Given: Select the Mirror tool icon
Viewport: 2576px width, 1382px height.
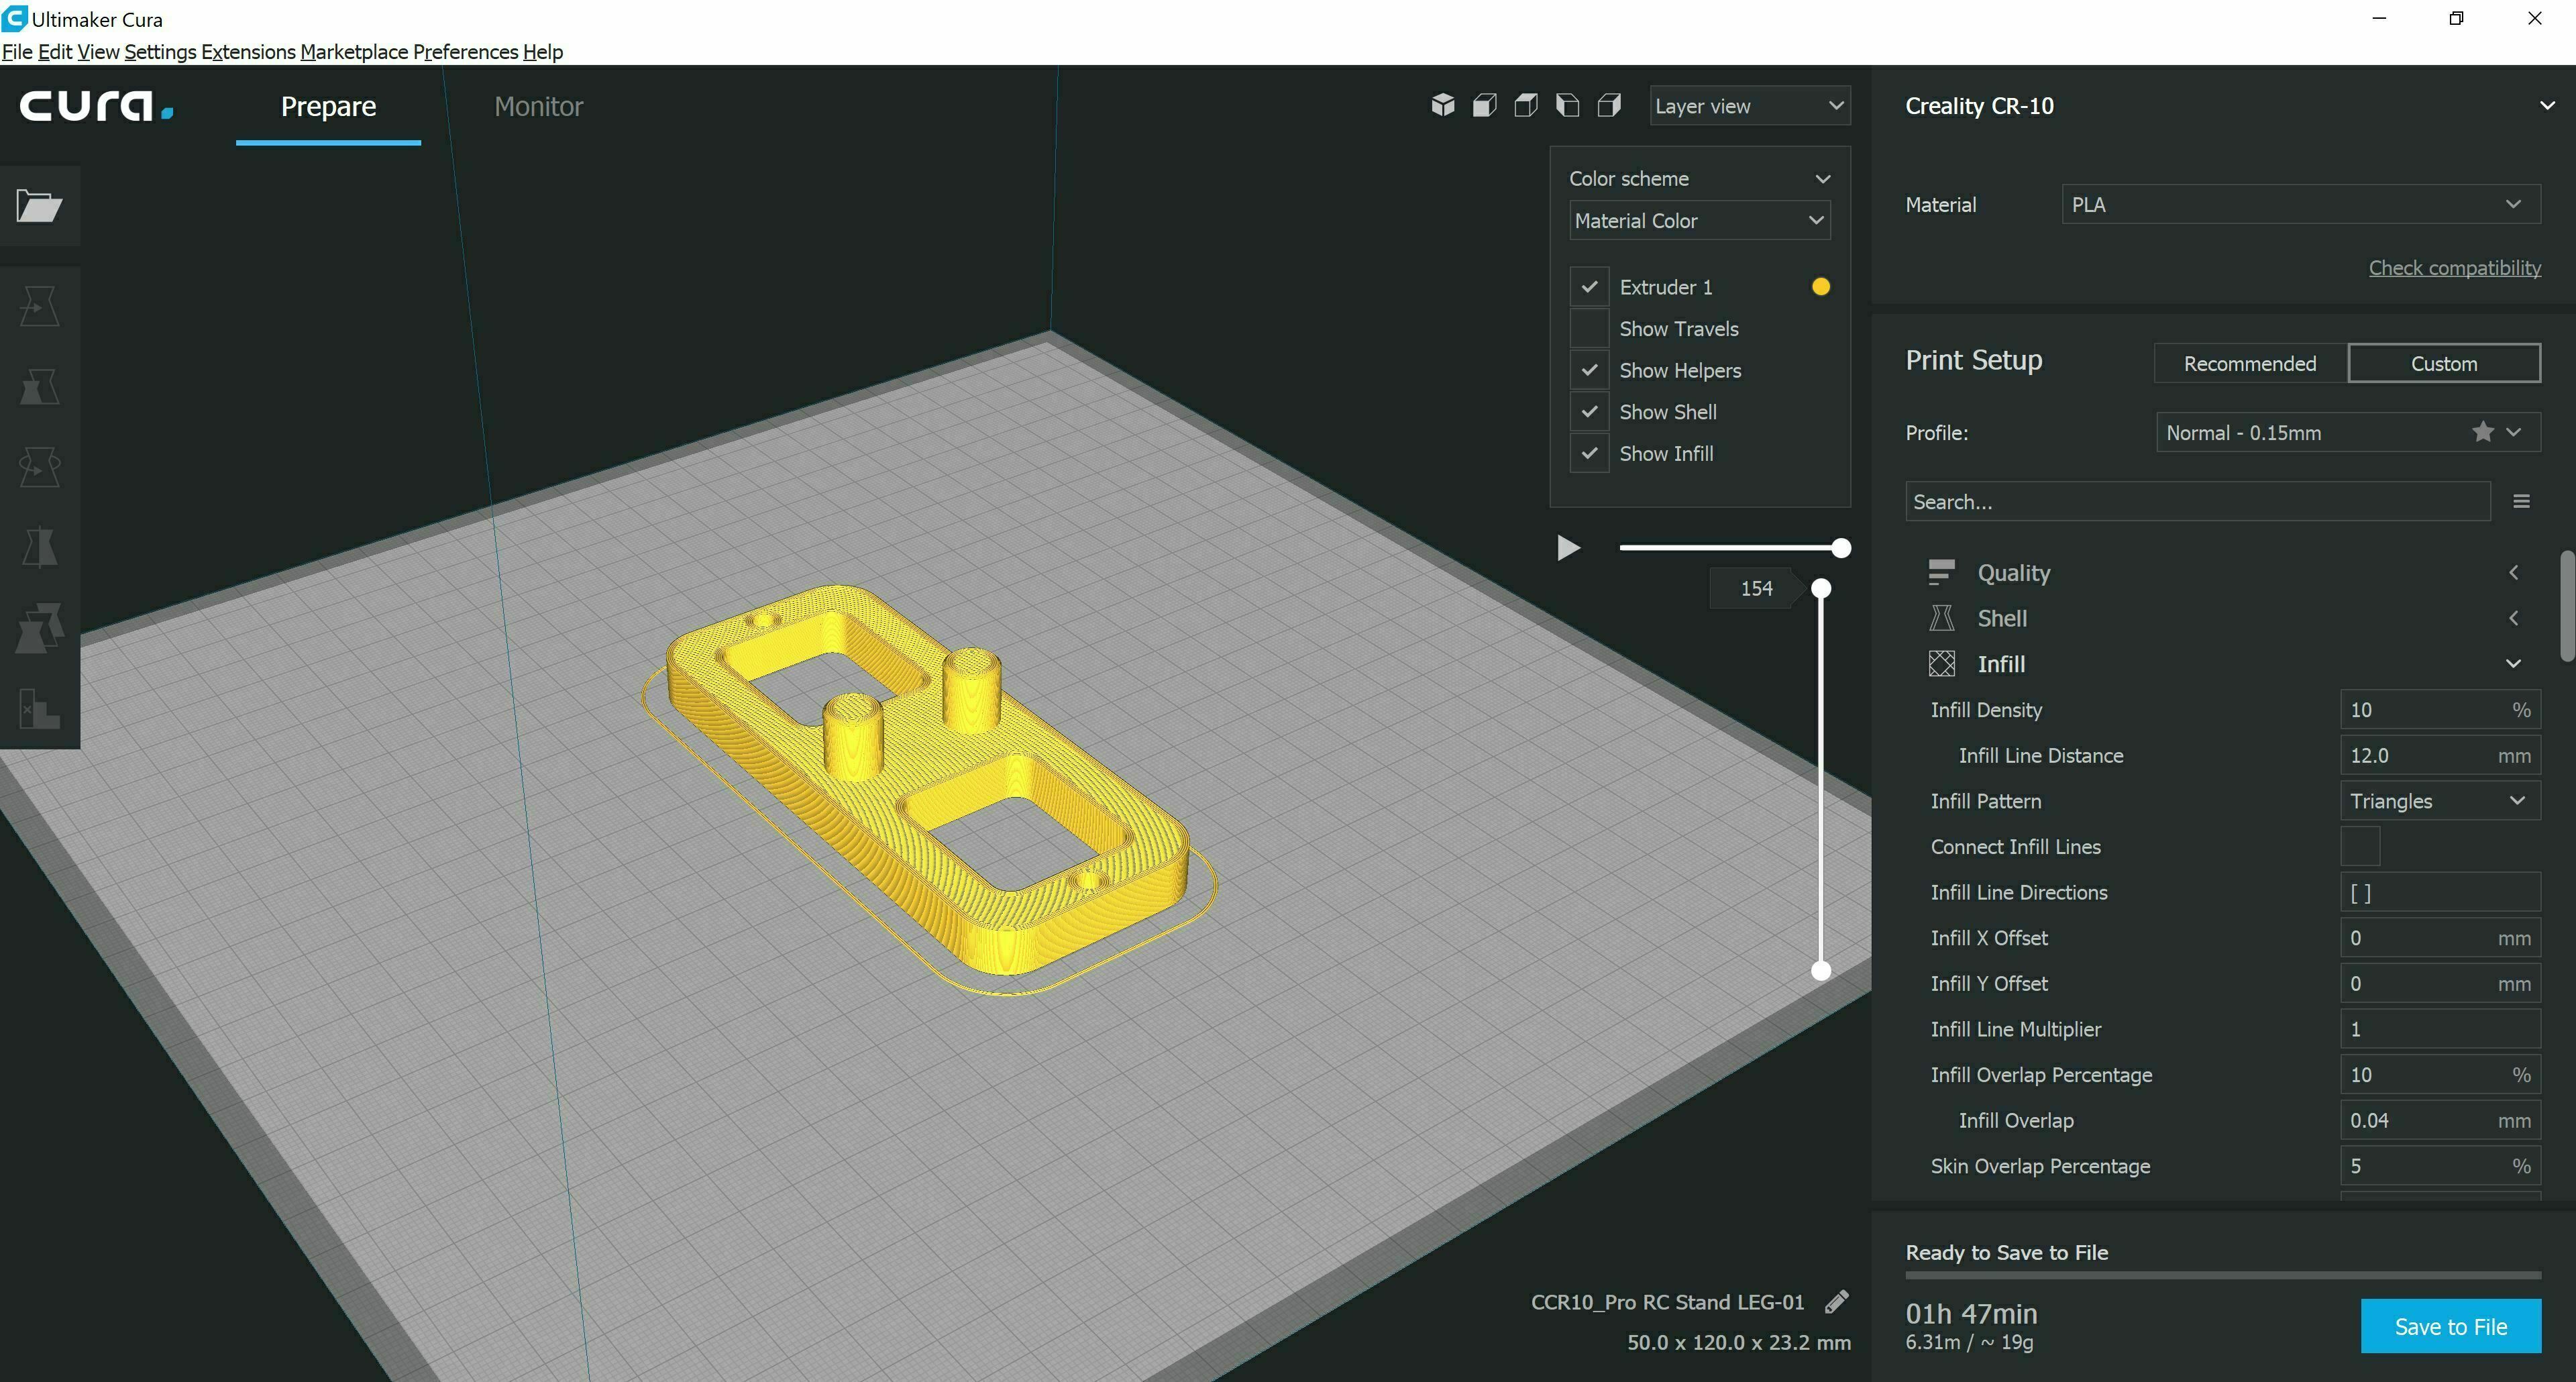Looking at the screenshot, I should point(39,547).
